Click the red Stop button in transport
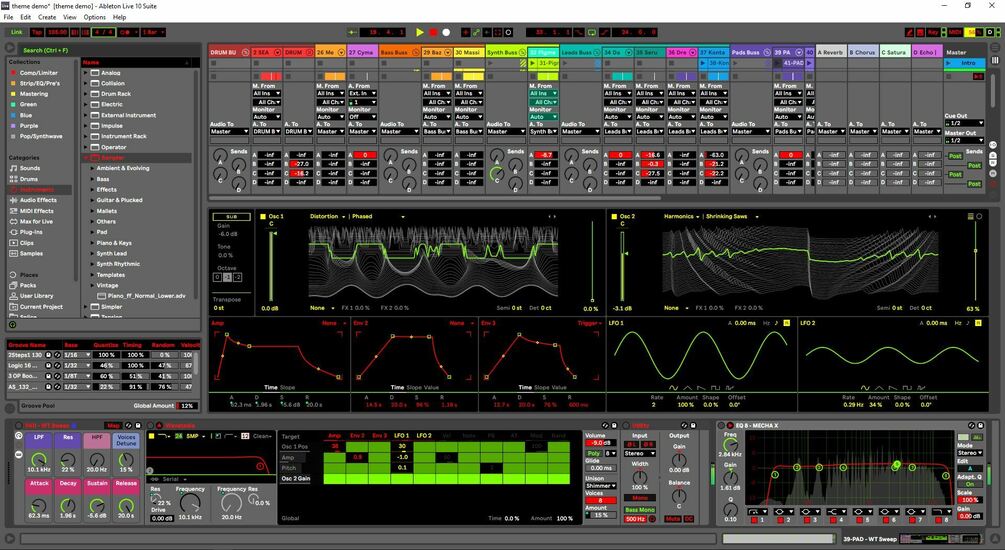The image size is (1005, 550). click(433, 32)
